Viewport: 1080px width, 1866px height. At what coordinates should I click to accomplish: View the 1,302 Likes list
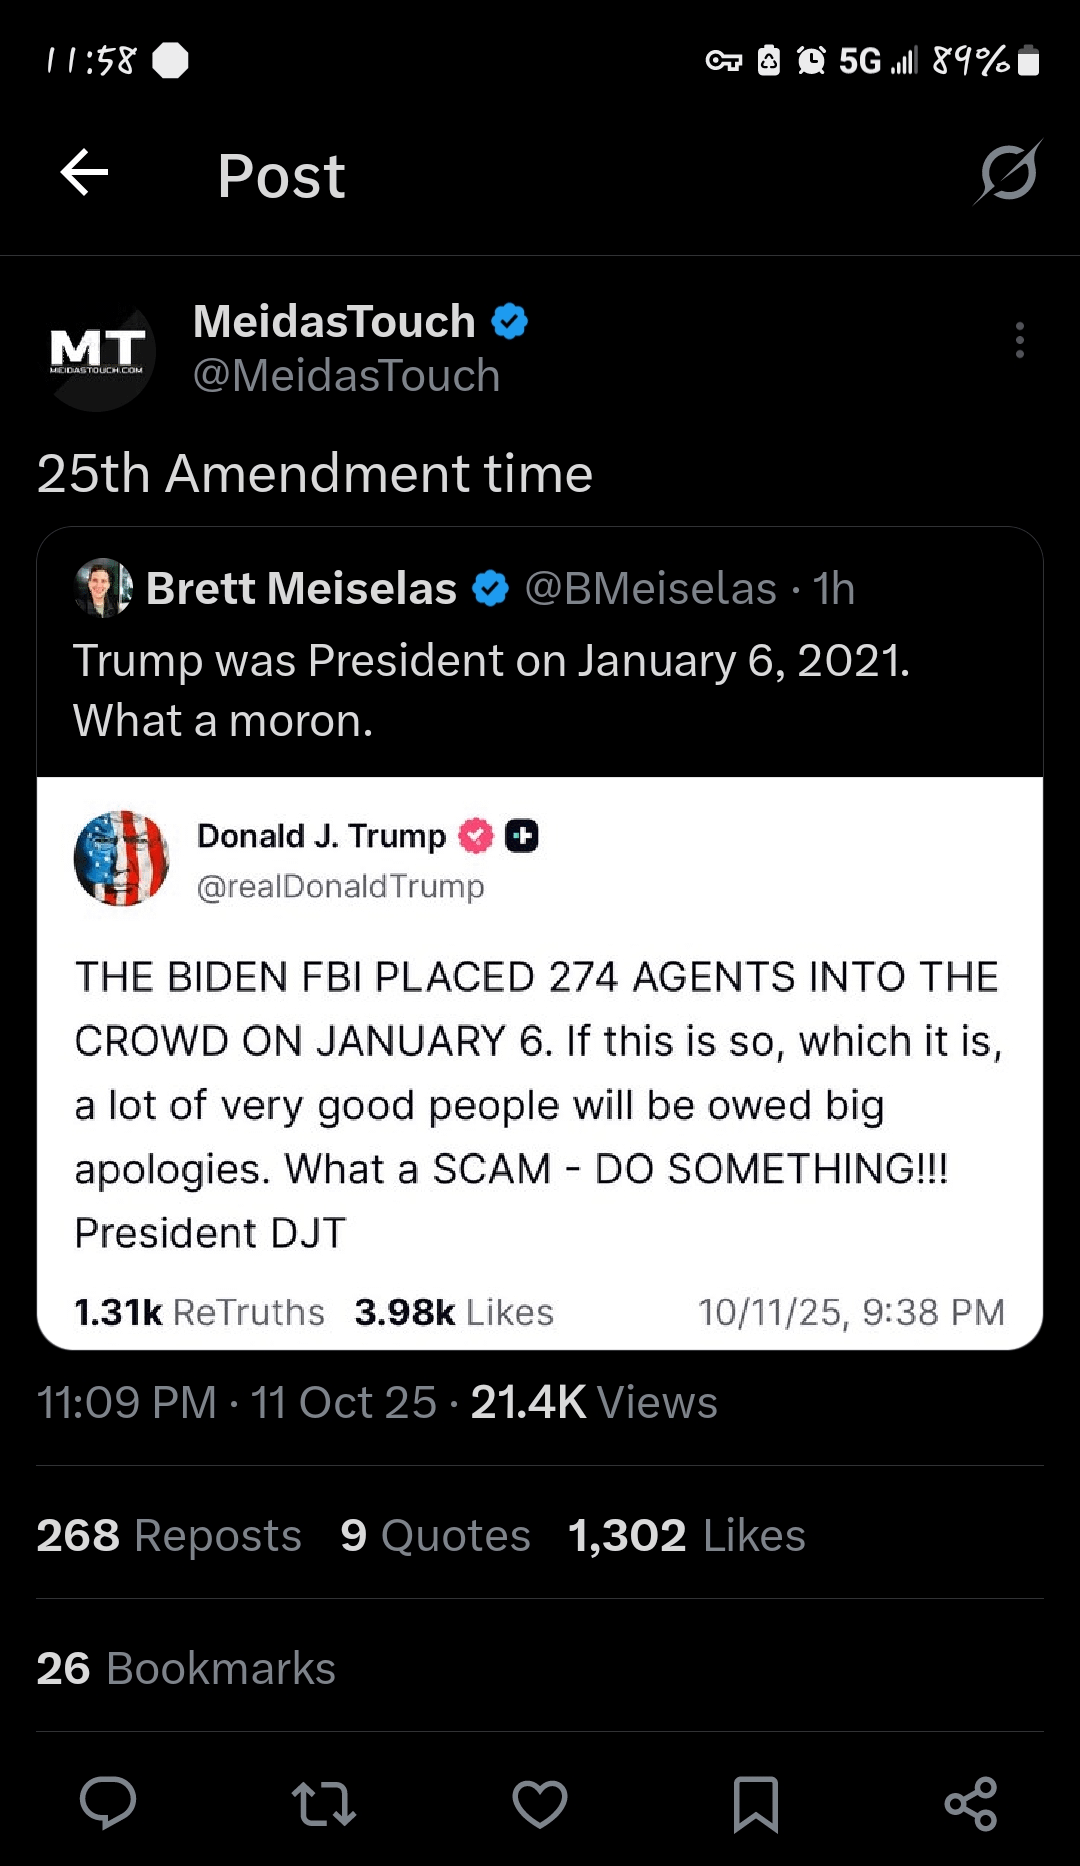pos(686,1535)
